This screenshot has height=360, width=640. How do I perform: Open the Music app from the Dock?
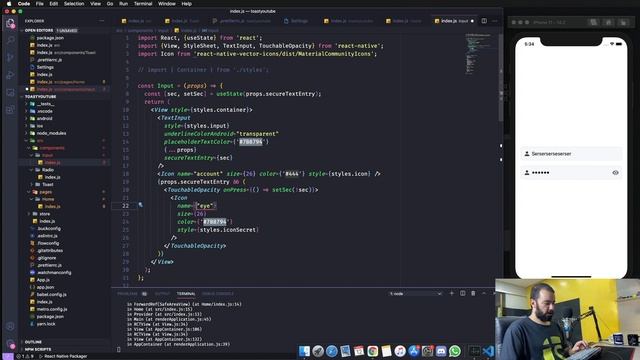pyautogui.click(x=400, y=351)
